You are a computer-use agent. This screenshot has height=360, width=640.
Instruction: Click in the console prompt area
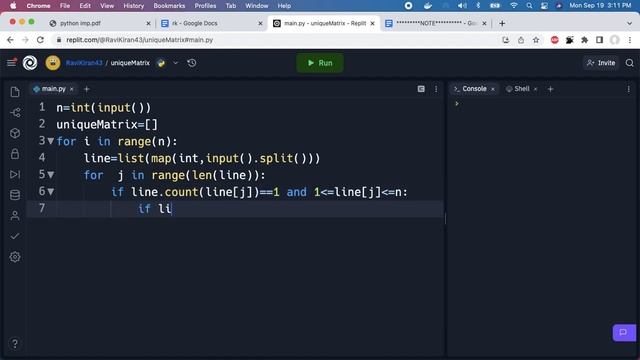542,103
